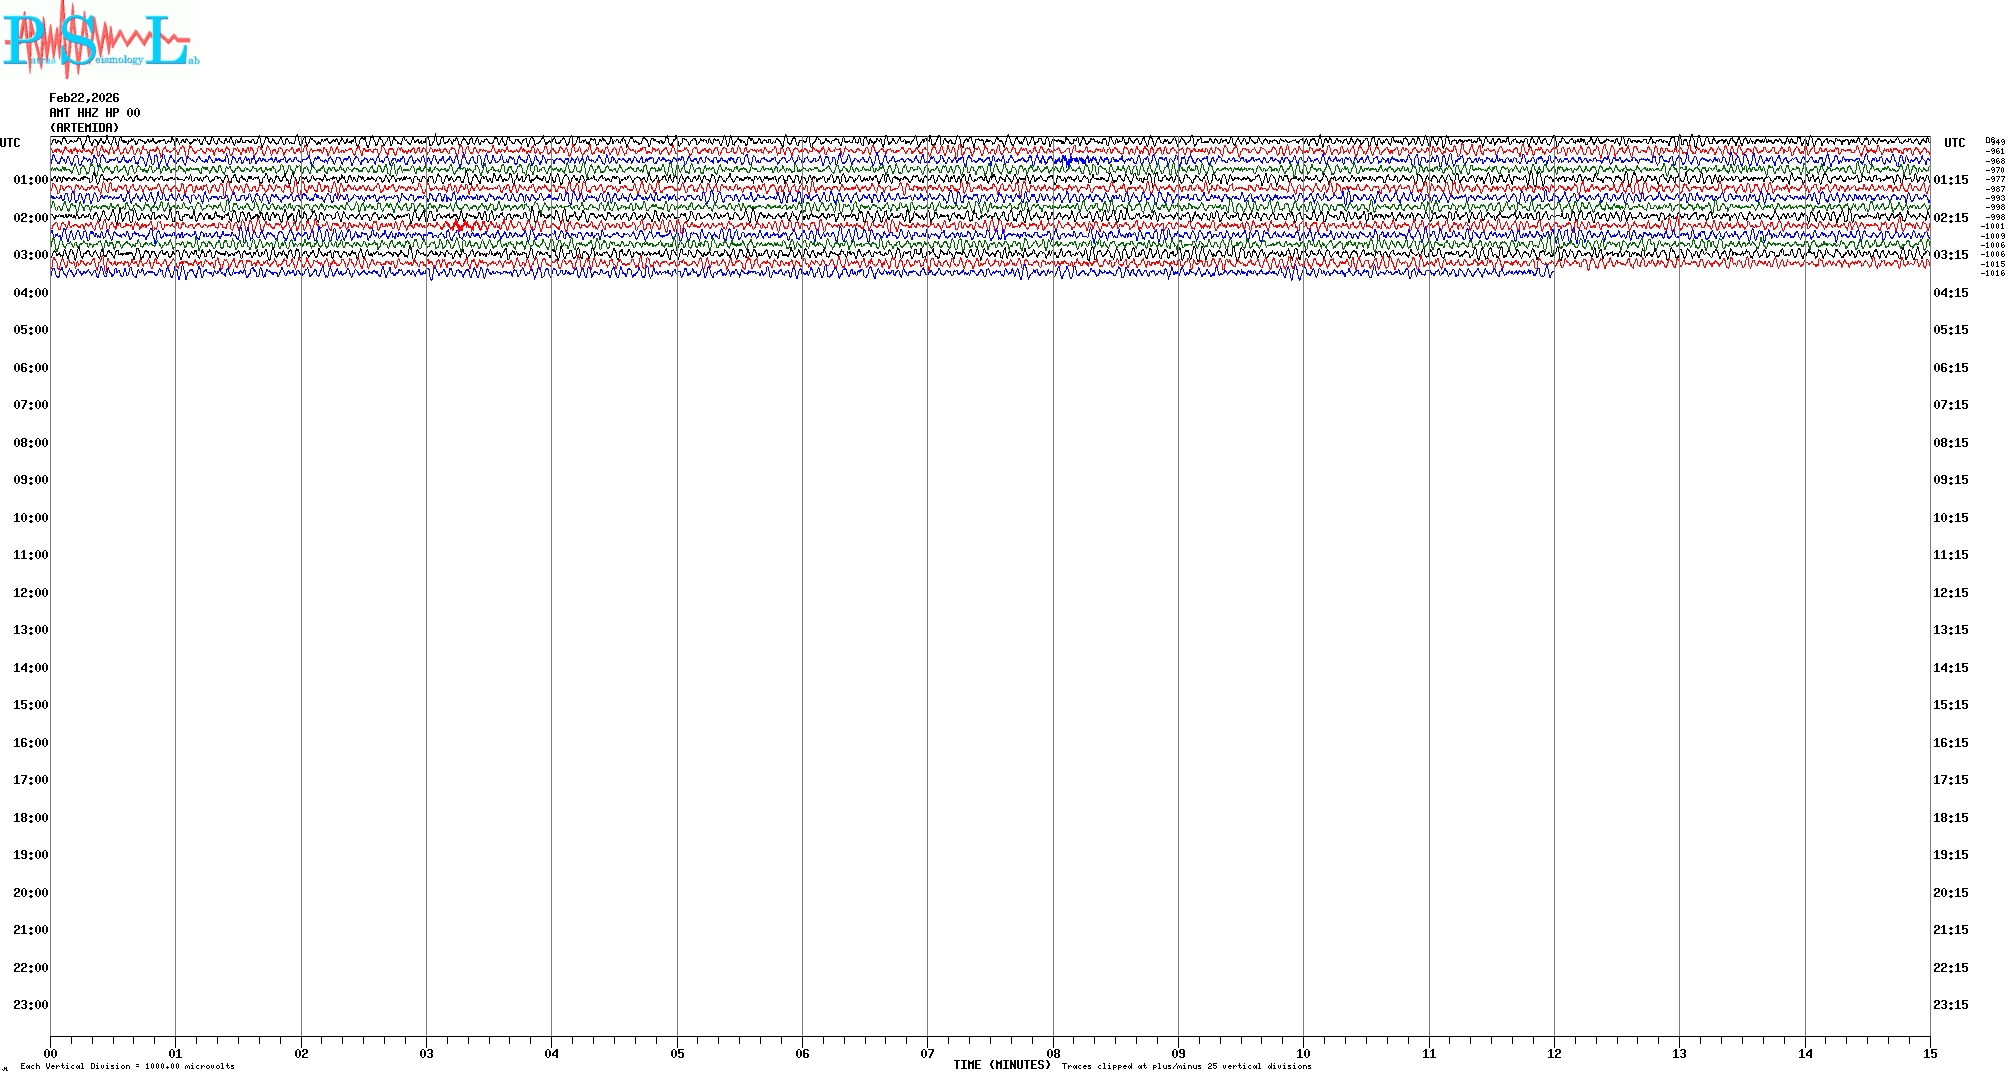Click minute marker 15 on bottom axis
Screen dimensions: 2010x1080
point(1929,1053)
